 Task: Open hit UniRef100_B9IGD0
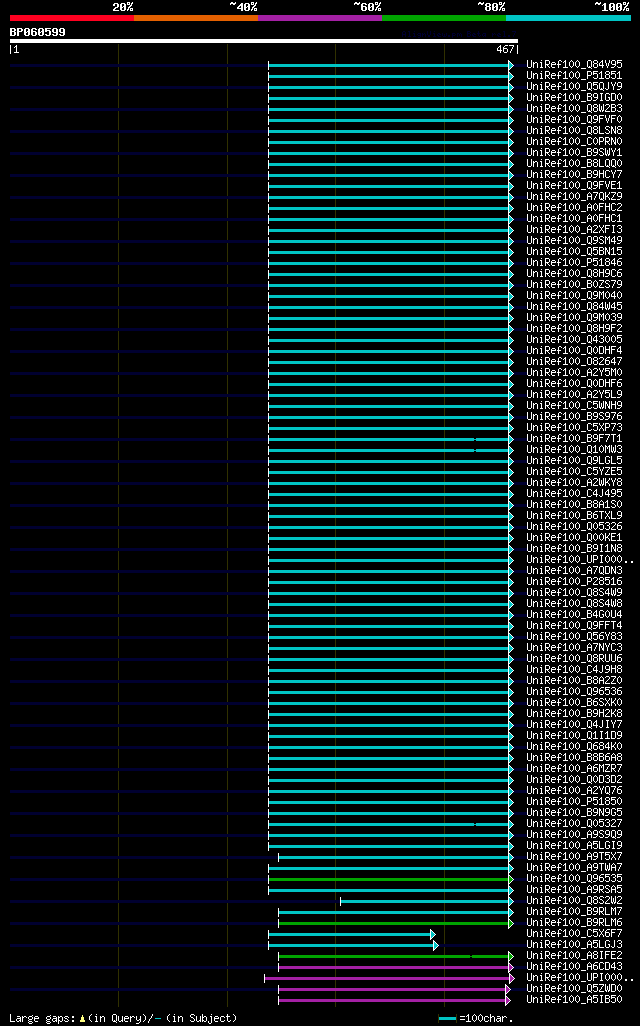click(x=575, y=97)
